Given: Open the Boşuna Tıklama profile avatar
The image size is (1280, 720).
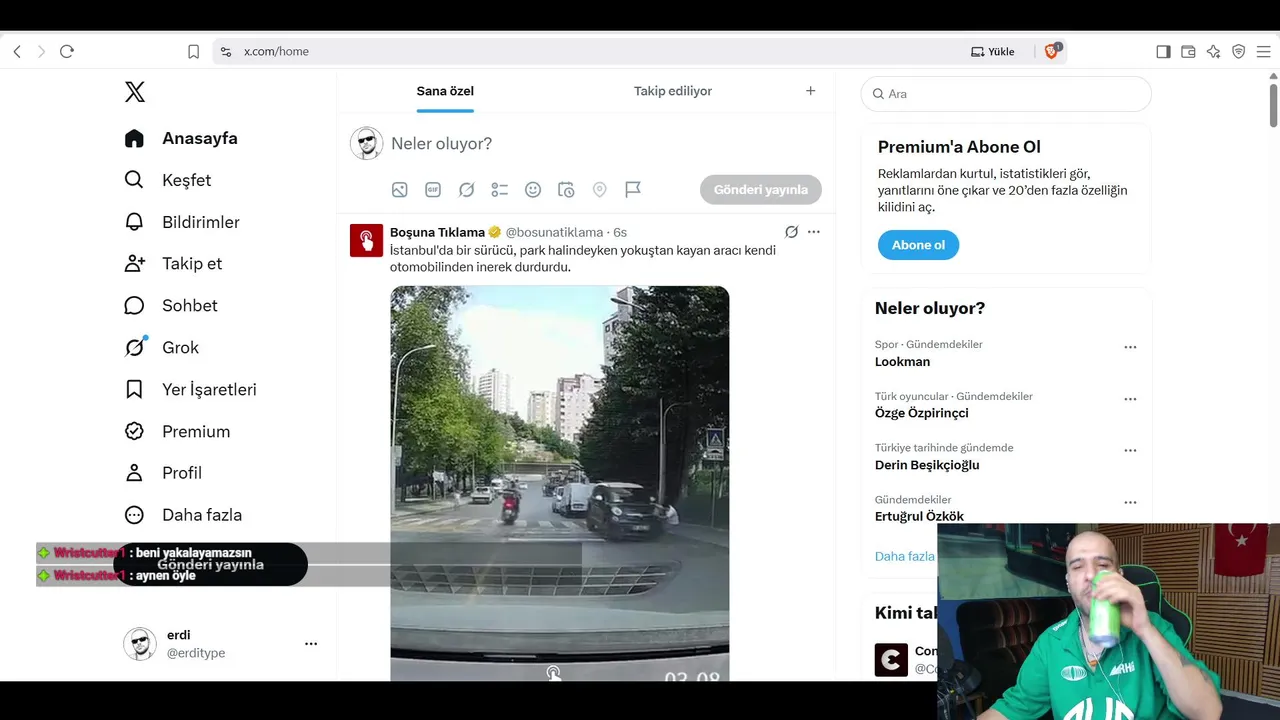Looking at the screenshot, I should coord(366,240).
